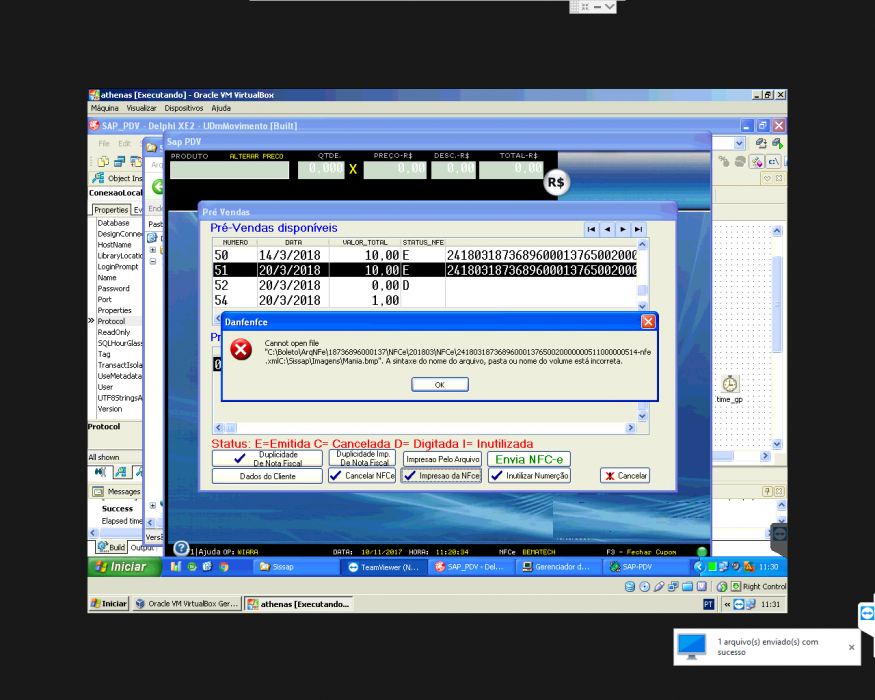Select Properties tab in Object Inspector
The height and width of the screenshot is (700, 875).
[111, 210]
